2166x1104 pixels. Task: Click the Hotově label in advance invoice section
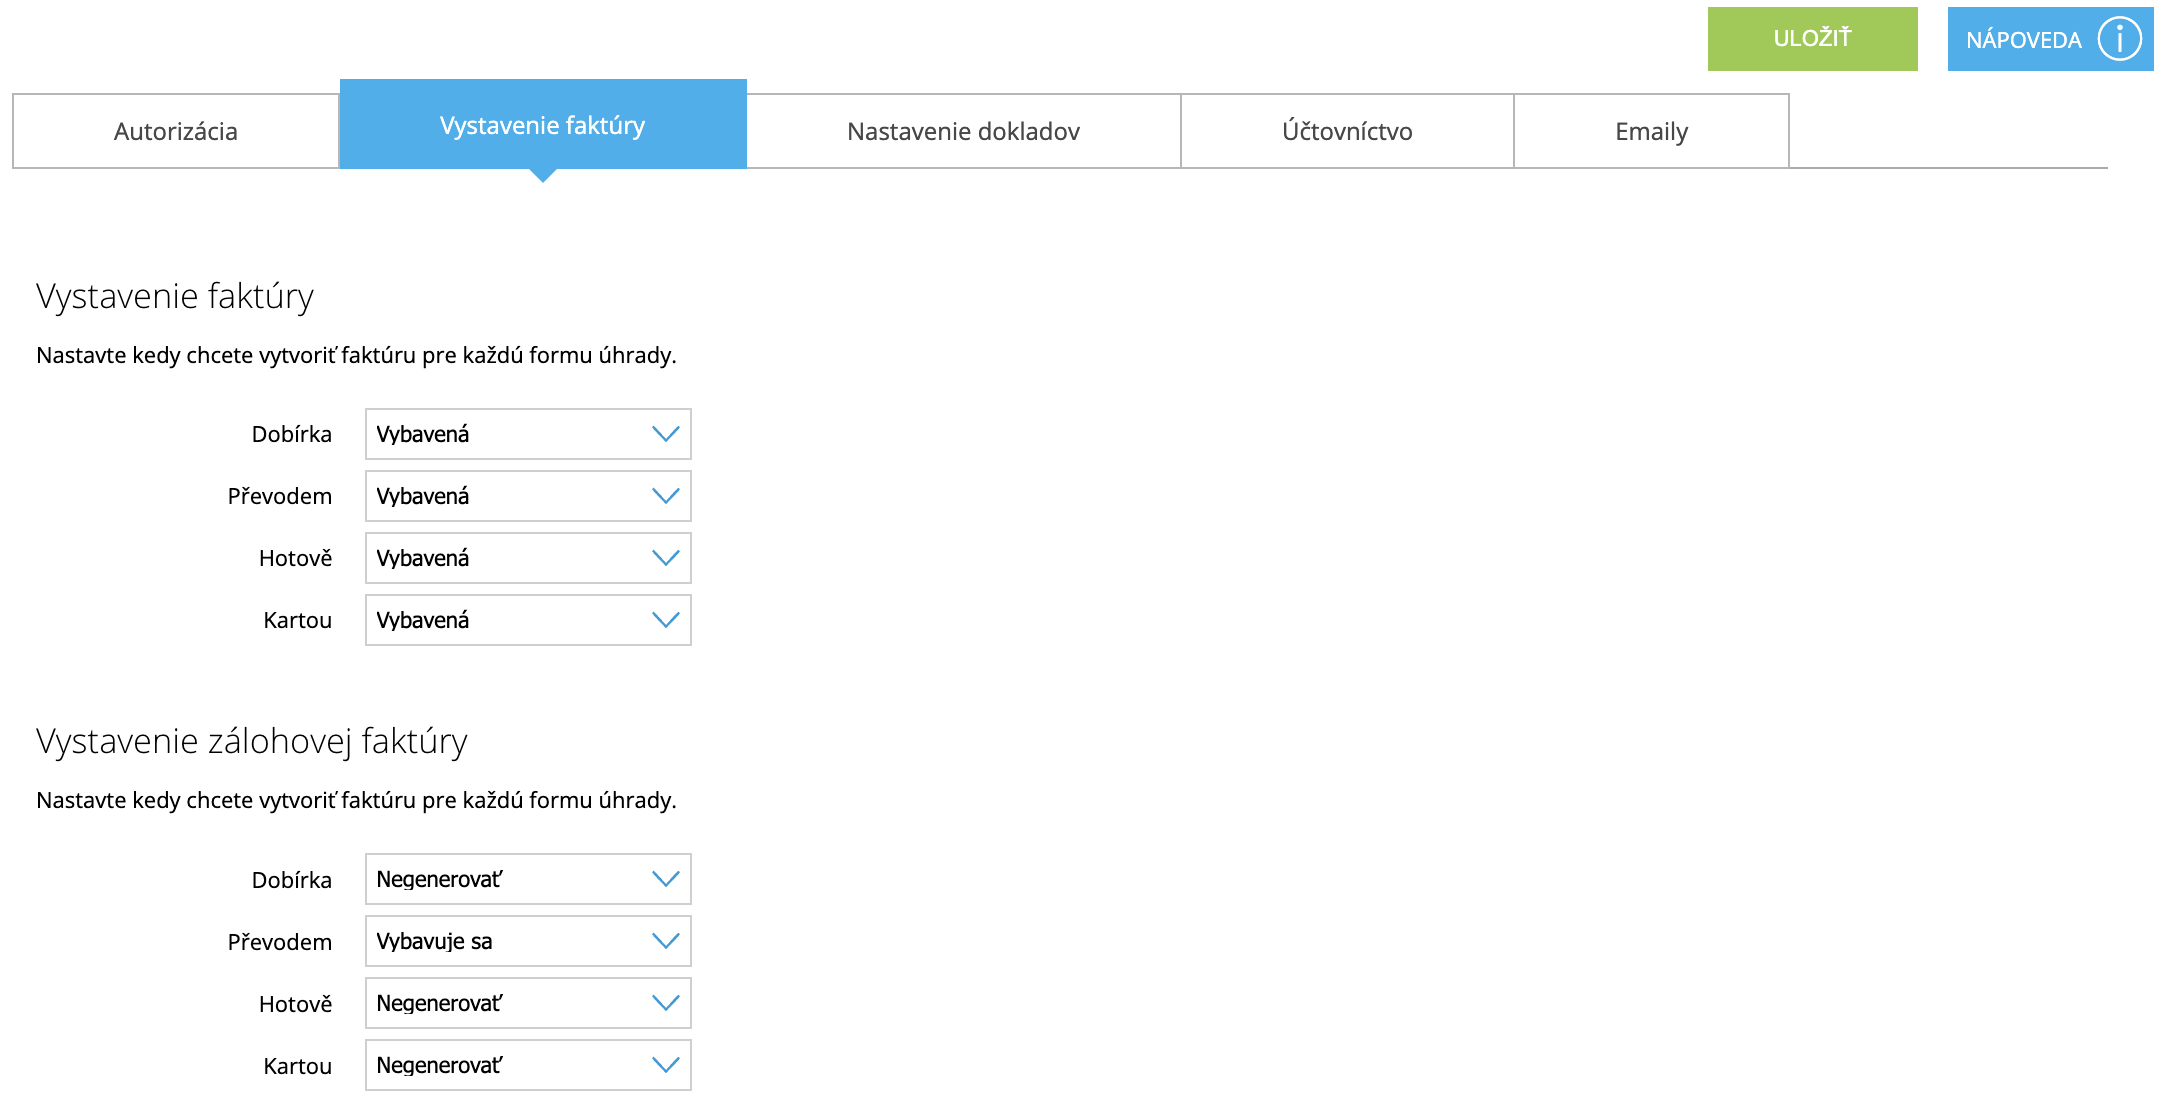click(x=296, y=1004)
